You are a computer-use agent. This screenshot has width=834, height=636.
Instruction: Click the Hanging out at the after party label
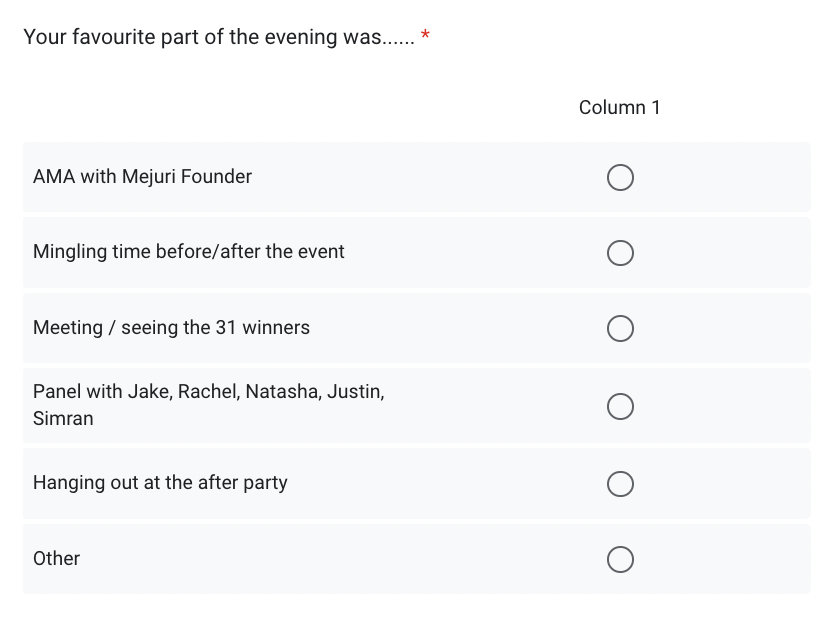[x=160, y=483]
